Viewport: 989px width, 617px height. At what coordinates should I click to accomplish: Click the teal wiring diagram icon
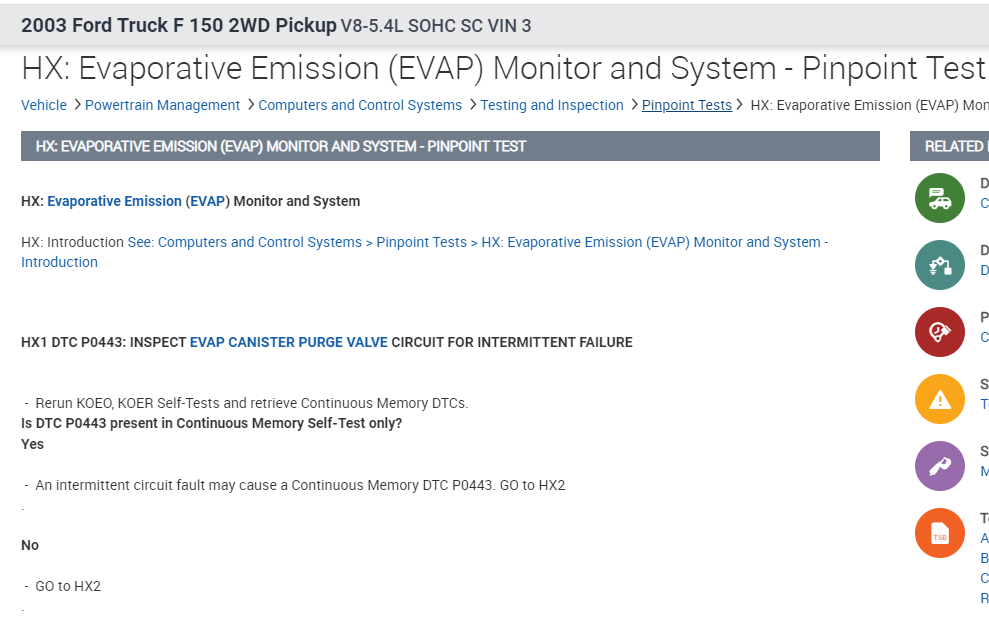(939, 265)
